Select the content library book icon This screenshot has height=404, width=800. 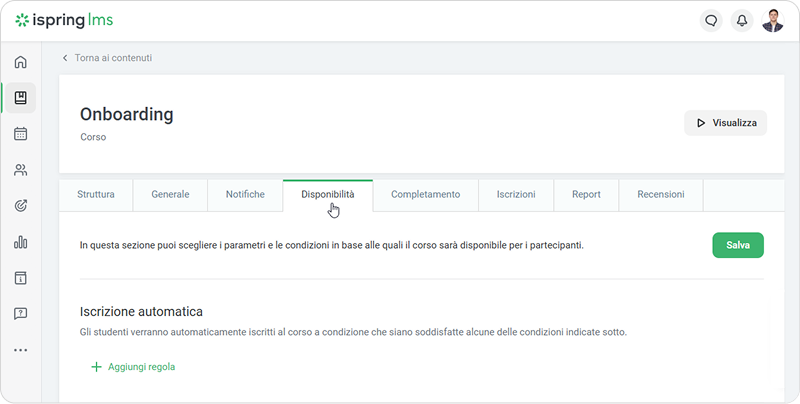tap(20, 98)
